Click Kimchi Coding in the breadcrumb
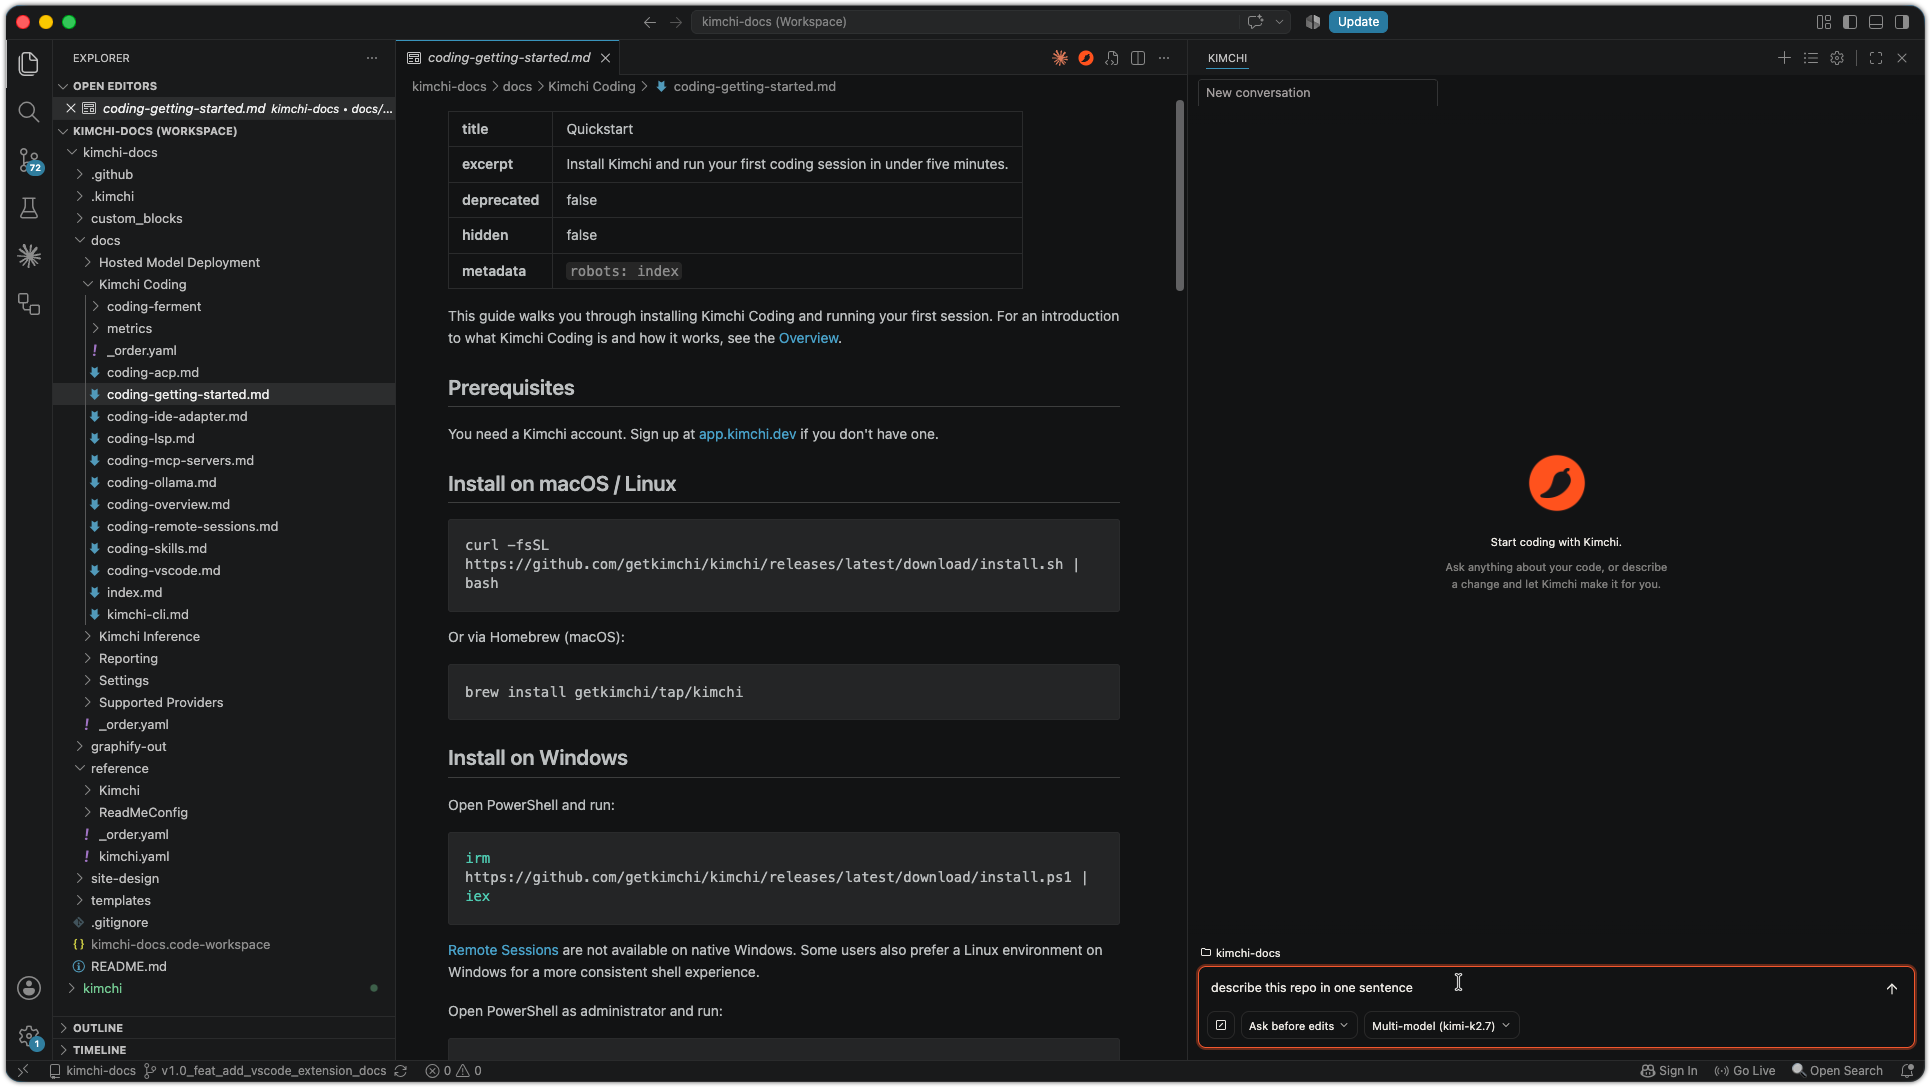 tap(591, 87)
